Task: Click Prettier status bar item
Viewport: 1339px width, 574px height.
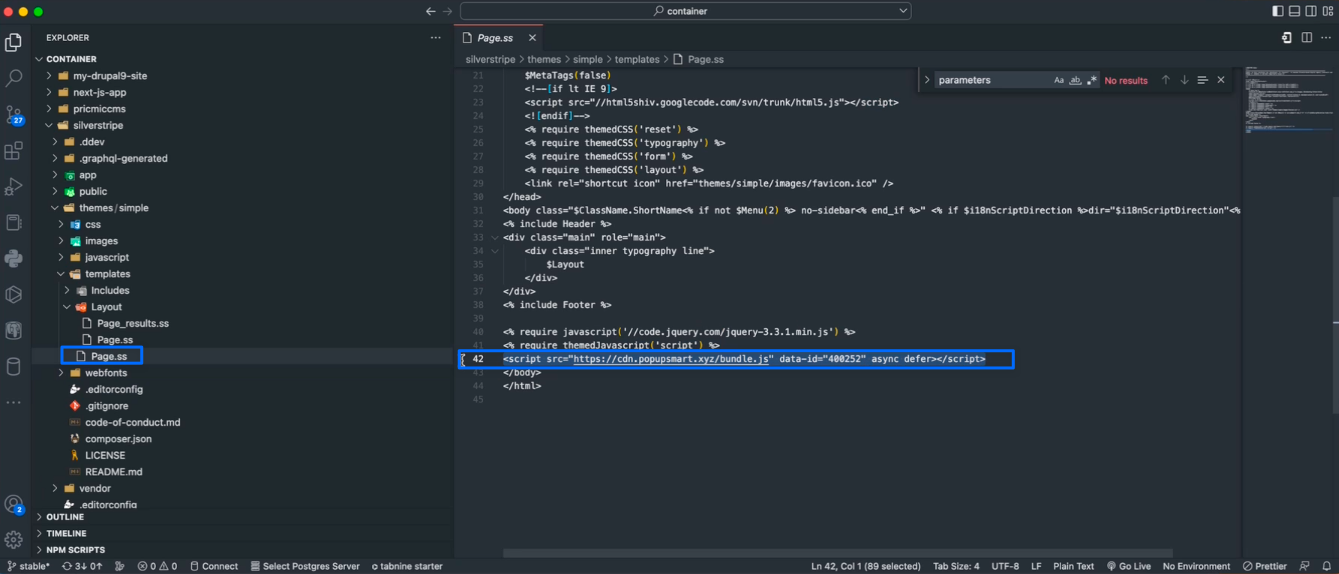Action: [1264, 566]
